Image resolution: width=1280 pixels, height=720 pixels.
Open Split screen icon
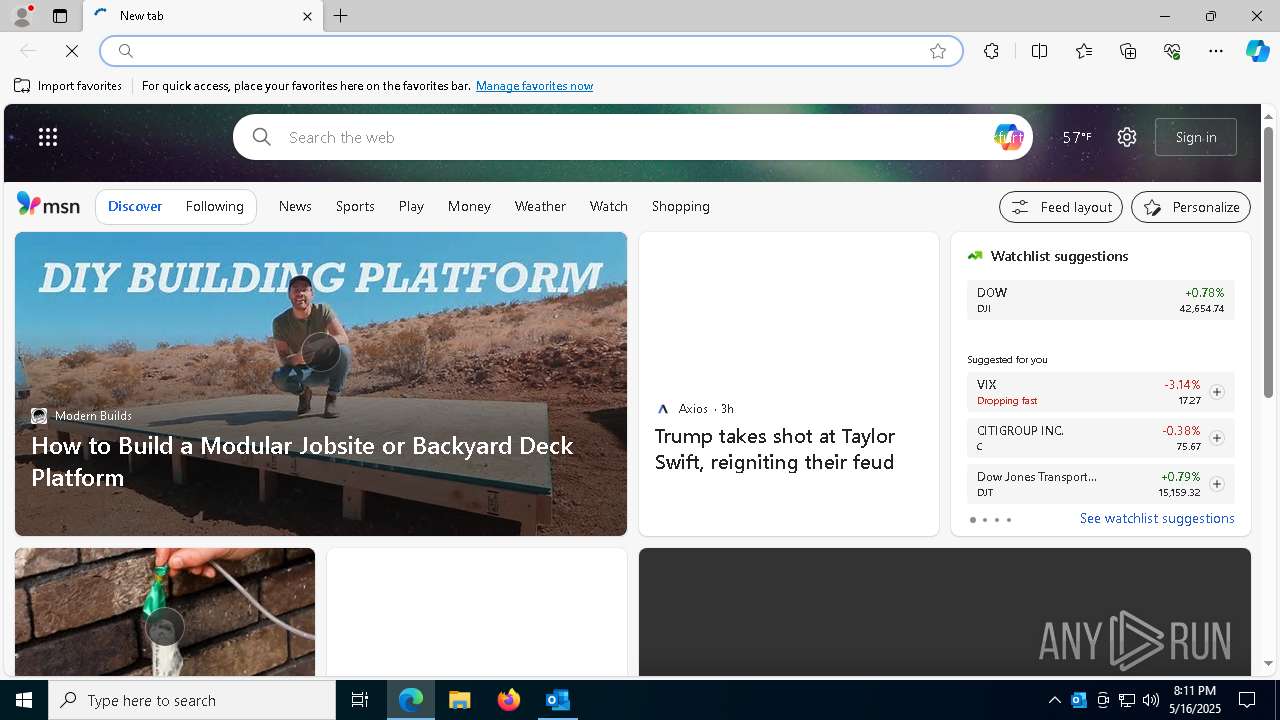(1039, 51)
